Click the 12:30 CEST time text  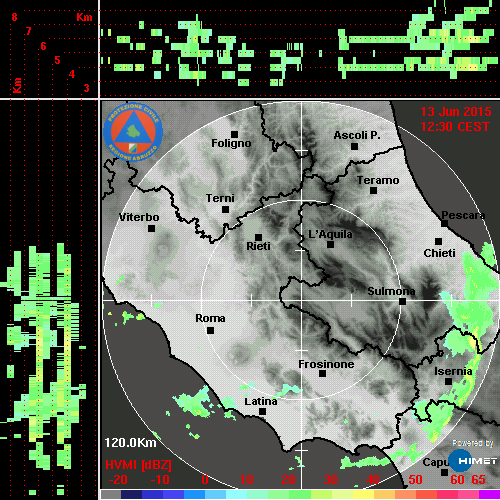coord(455,127)
